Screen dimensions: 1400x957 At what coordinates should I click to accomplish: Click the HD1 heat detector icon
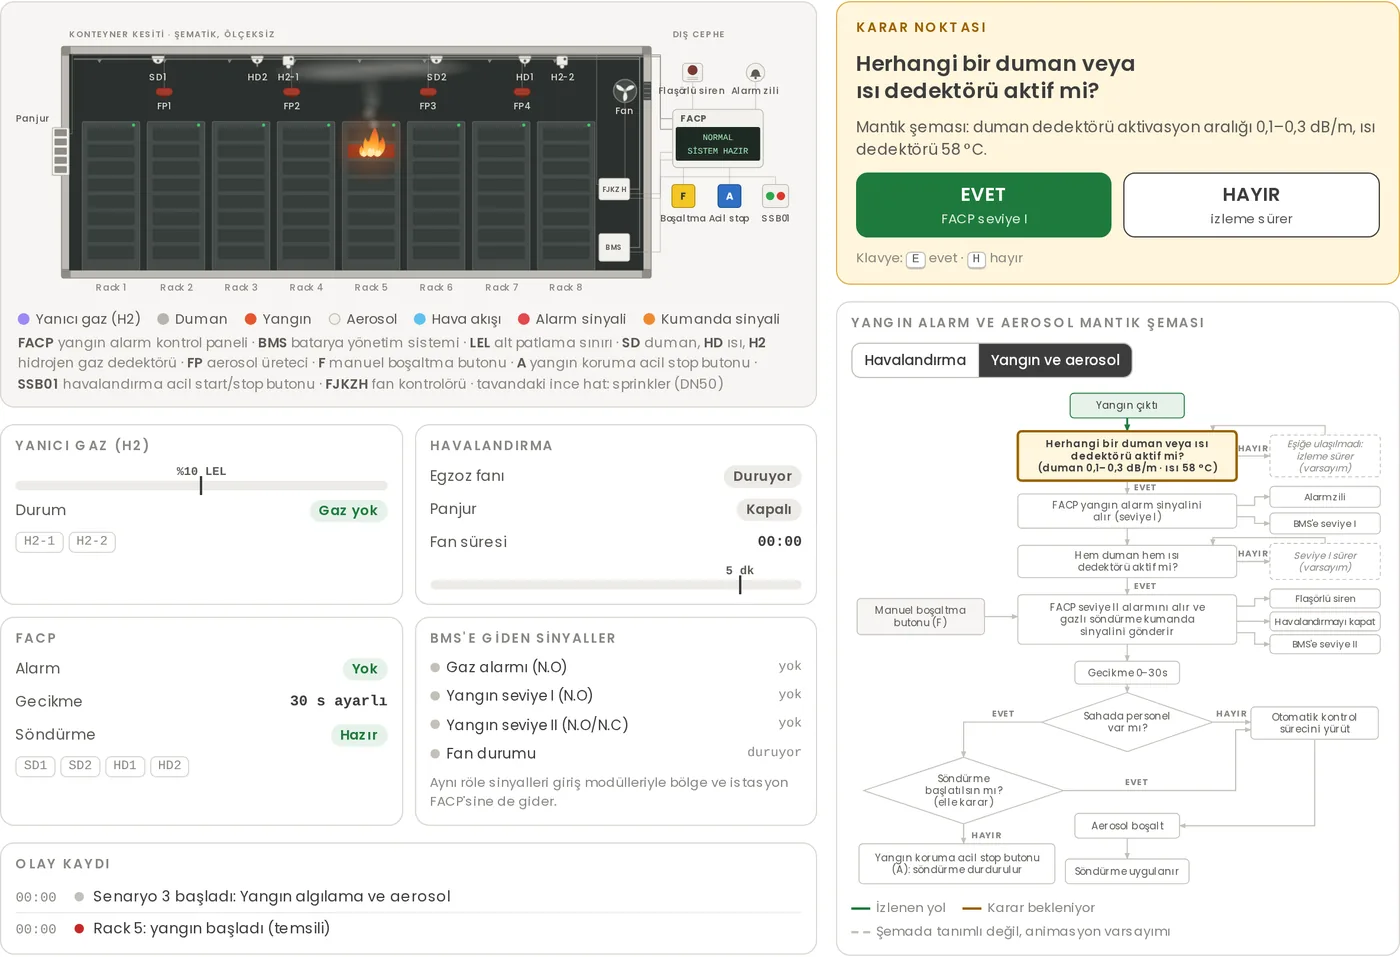pos(525,62)
